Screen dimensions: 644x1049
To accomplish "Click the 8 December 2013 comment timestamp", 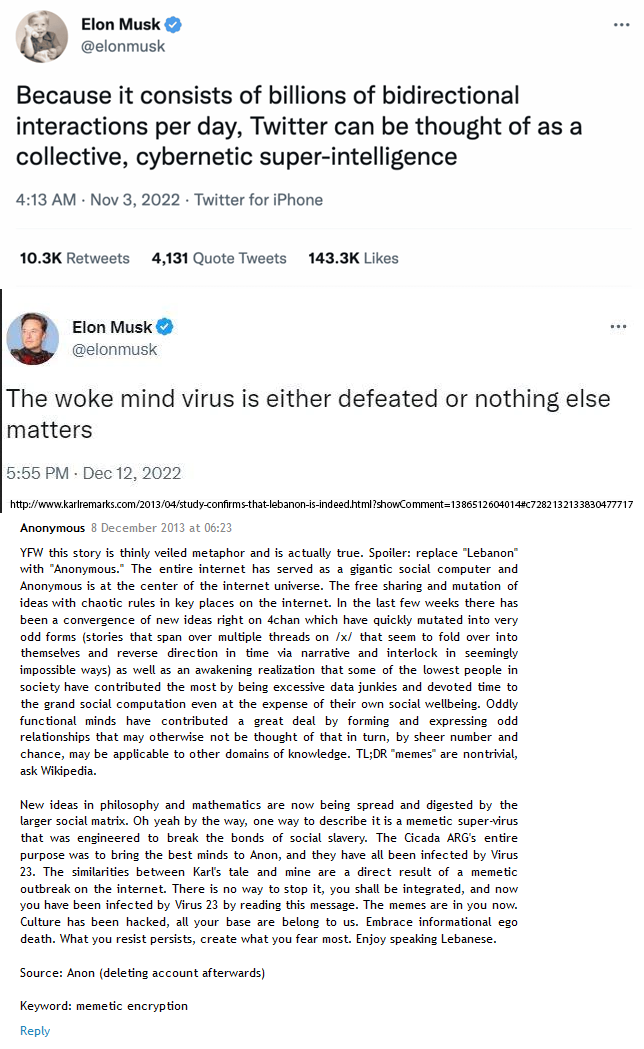I will coord(161,528).
